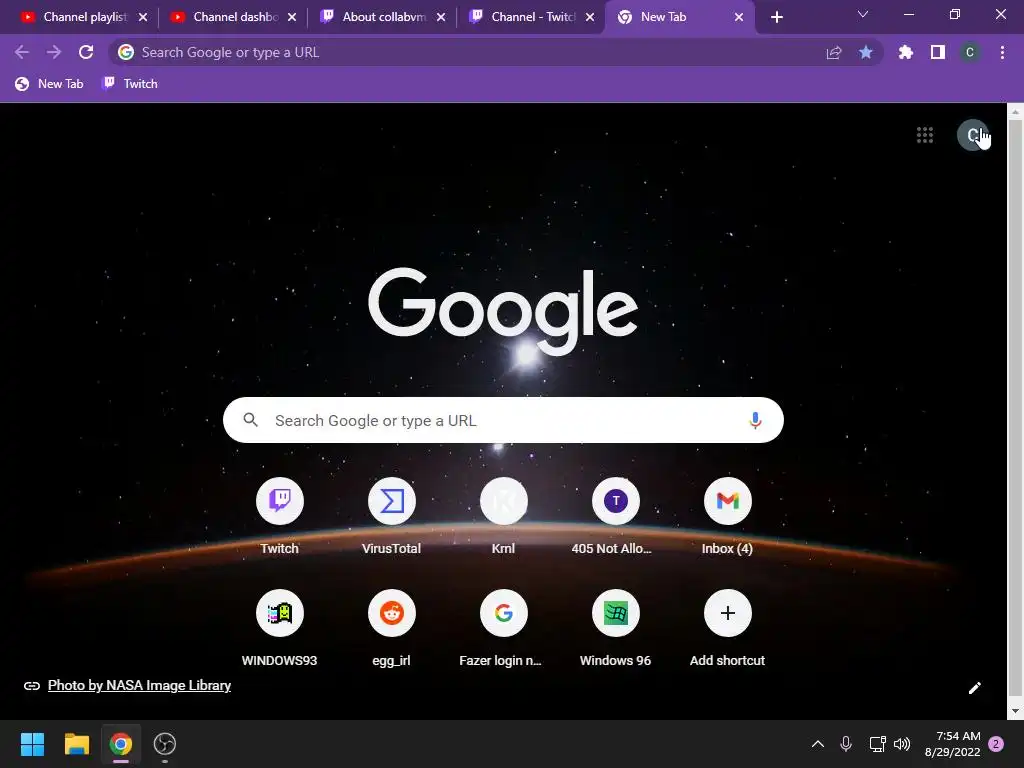Click the Add shortcut plus button
1024x768 pixels.
click(728, 613)
